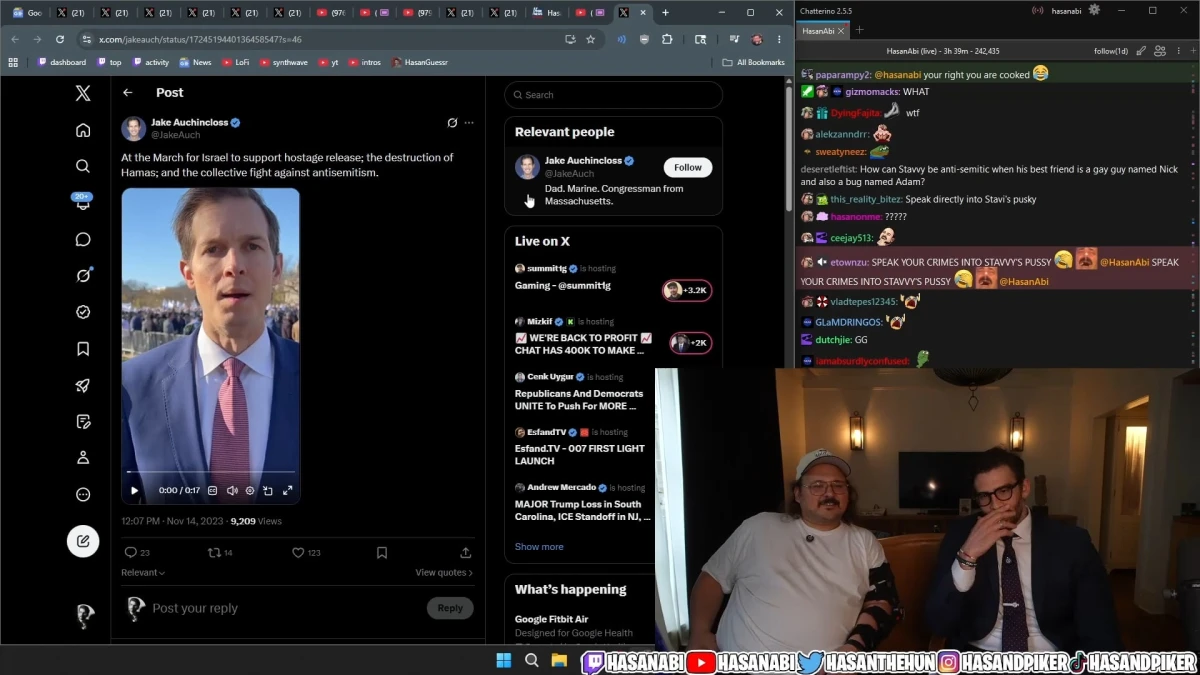Open Chrome three-dot menu
Viewport: 1200px width, 675px height.
pos(780,39)
